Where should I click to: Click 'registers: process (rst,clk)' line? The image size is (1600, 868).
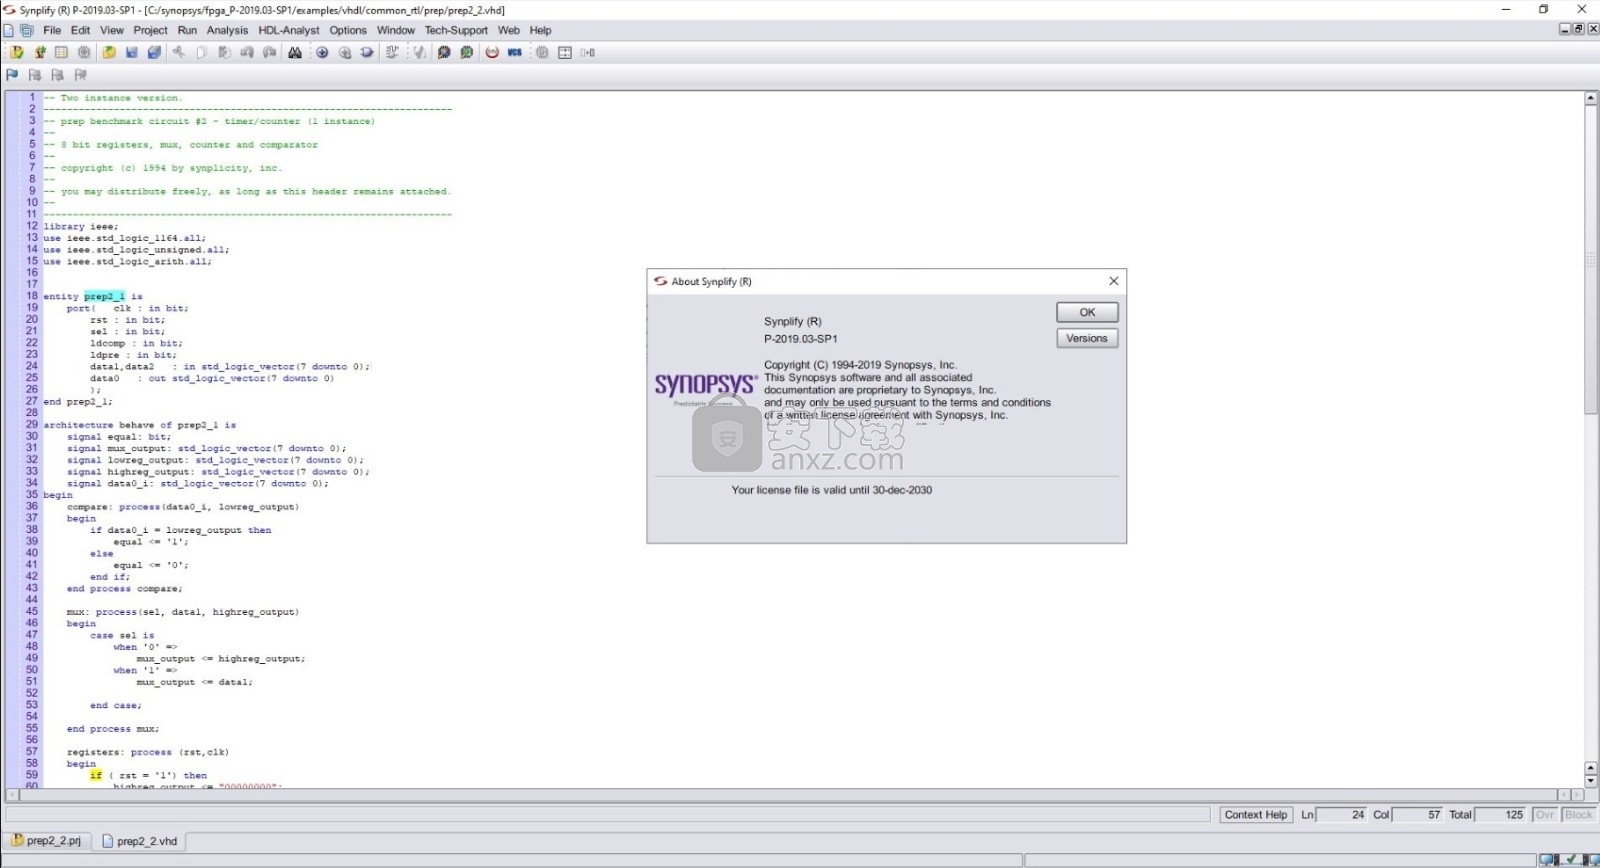coord(148,752)
